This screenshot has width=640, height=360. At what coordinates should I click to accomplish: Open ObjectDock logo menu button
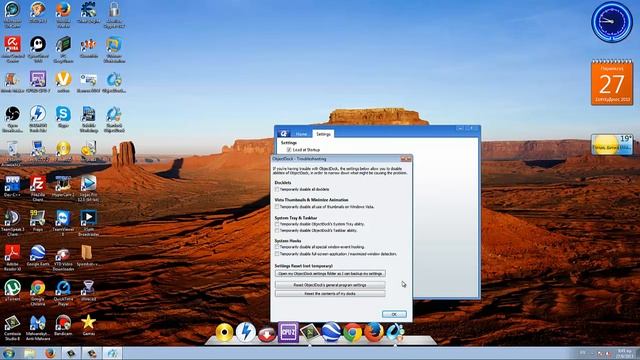click(283, 133)
